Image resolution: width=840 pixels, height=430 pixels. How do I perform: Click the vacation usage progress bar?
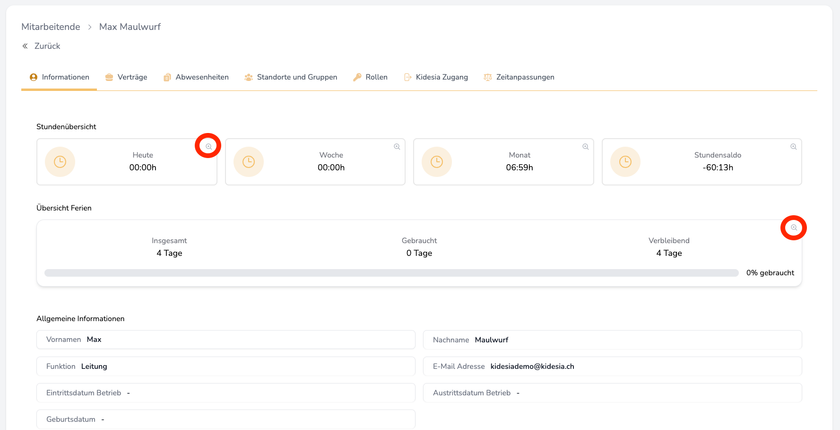pyautogui.click(x=391, y=273)
